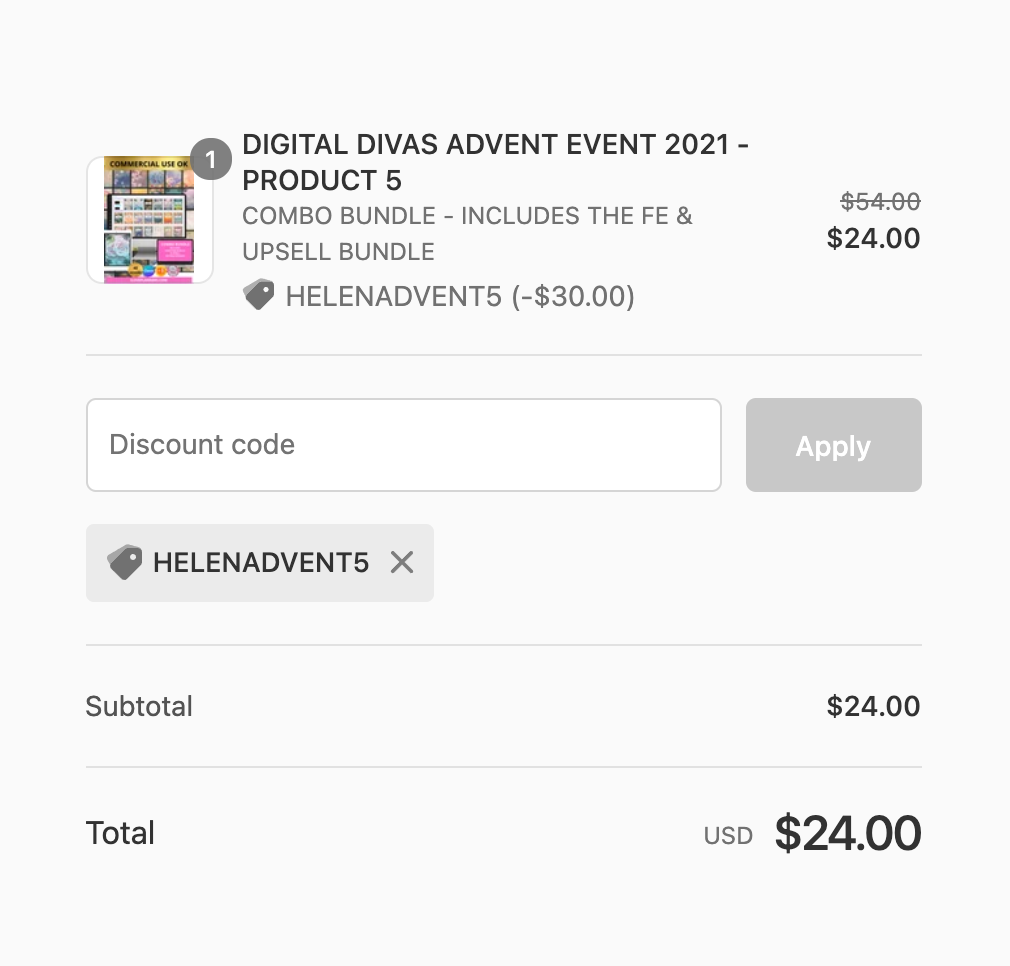
Task: Click the discounted $24.00 product price
Action: coord(873,238)
